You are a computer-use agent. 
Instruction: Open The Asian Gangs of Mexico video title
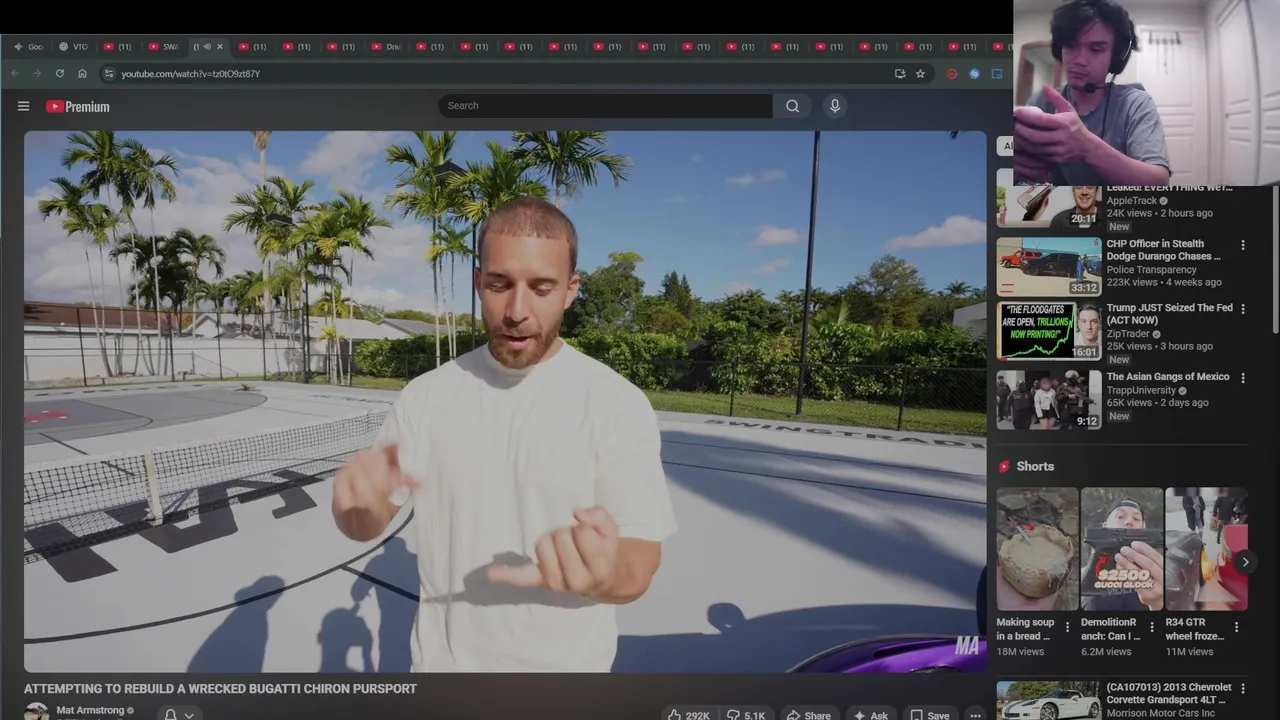click(x=1168, y=377)
